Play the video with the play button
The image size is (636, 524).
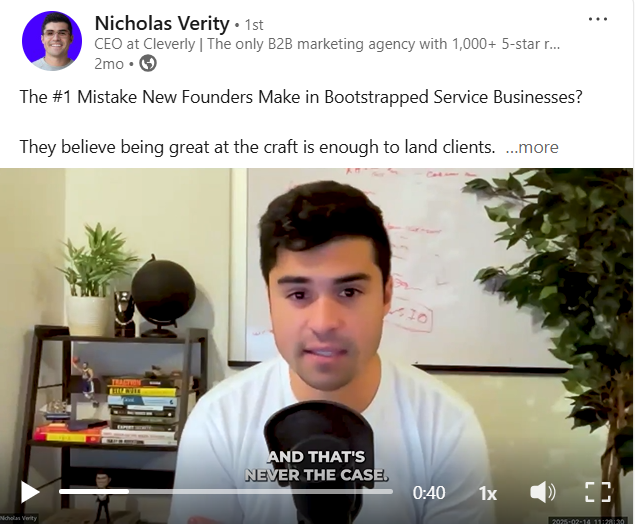[30, 493]
